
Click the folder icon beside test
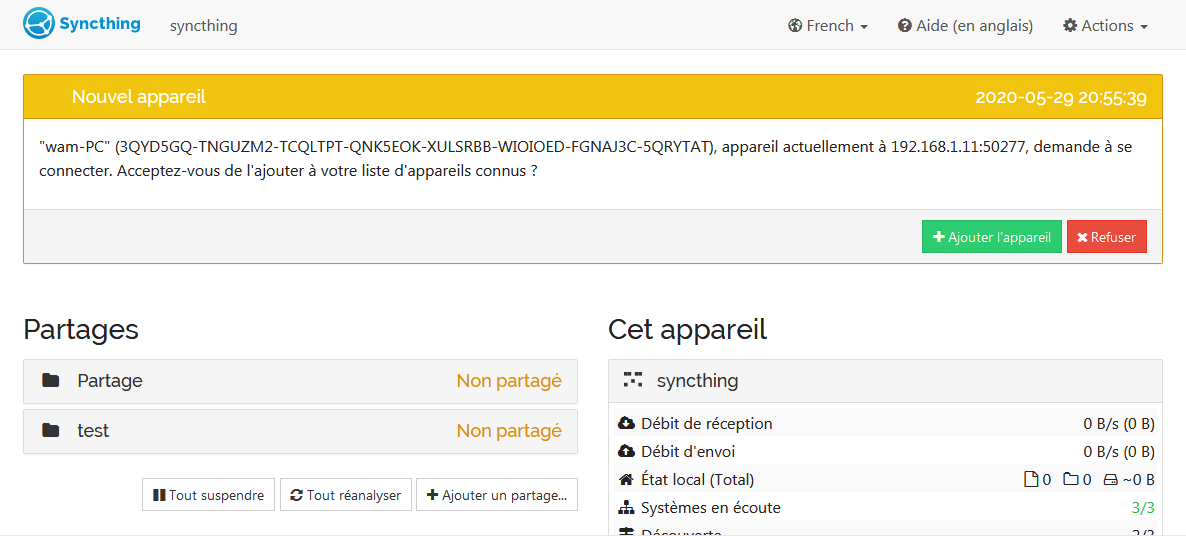[51, 431]
